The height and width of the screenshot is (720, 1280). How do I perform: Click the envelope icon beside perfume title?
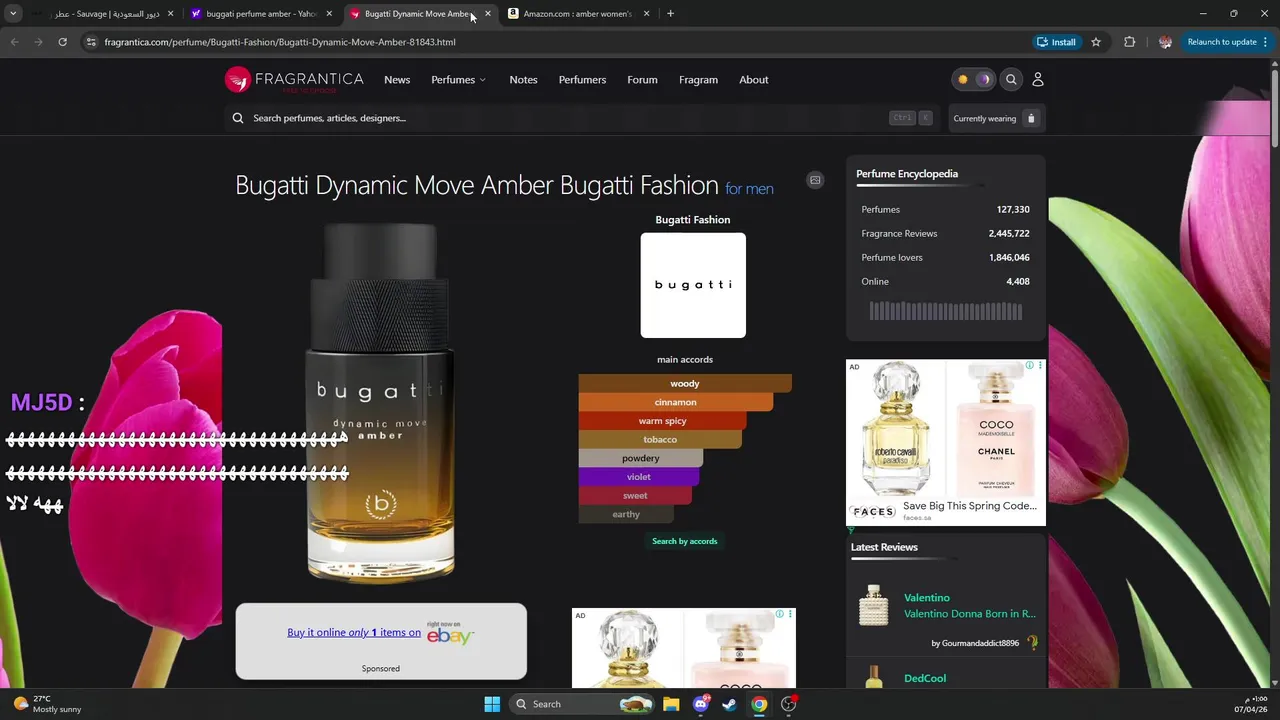815,180
